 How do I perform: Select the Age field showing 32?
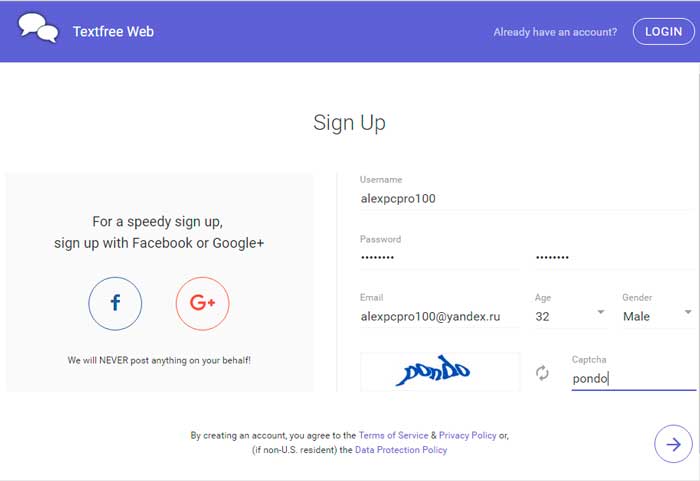pyautogui.click(x=571, y=316)
